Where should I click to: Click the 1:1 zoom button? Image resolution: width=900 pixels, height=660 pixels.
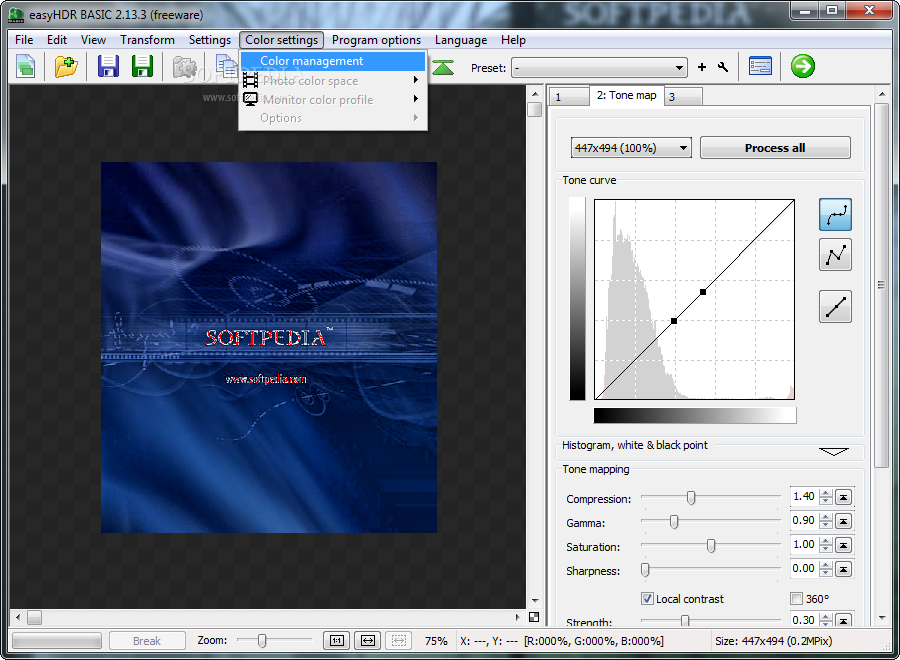click(337, 640)
